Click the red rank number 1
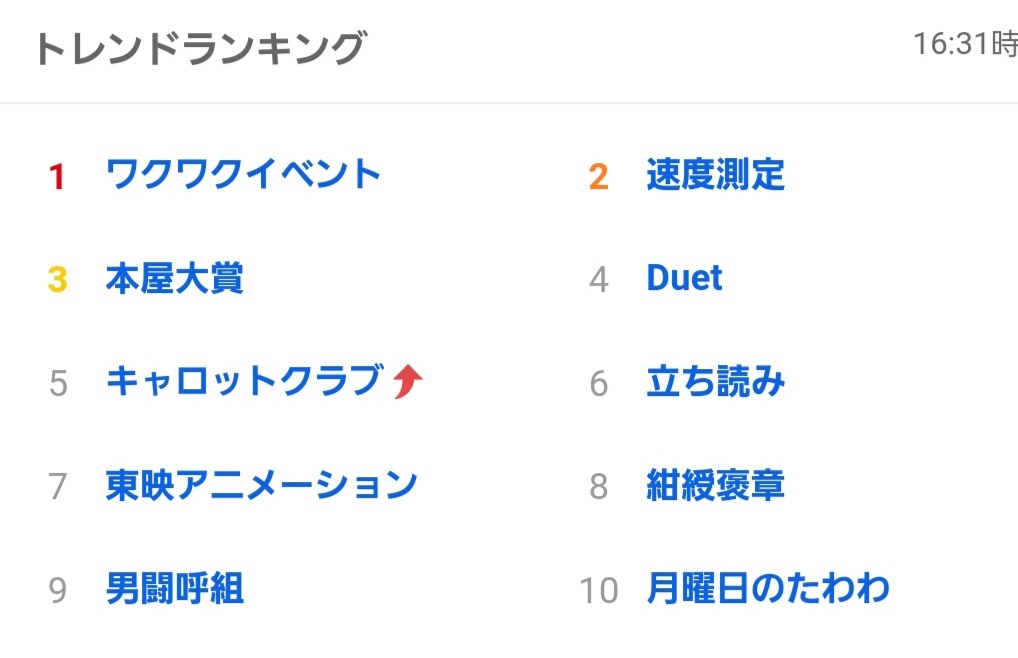The width and height of the screenshot is (1018, 658). coord(57,177)
